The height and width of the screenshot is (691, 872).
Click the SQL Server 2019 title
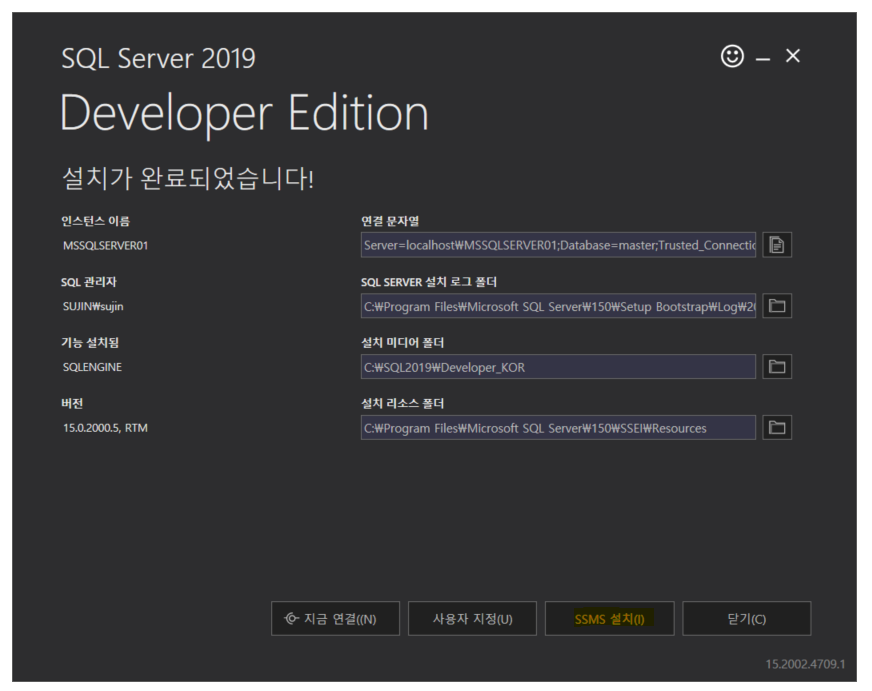point(158,58)
